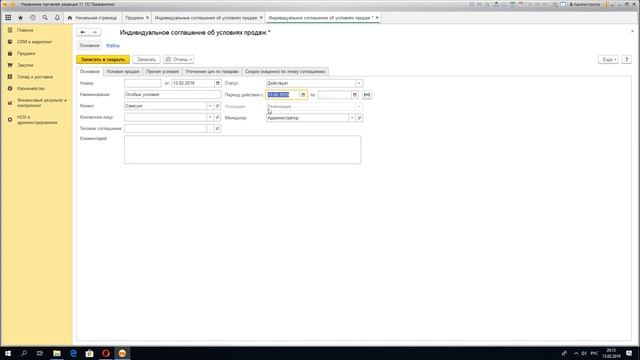The width and height of the screenshot is (640, 360).
Task: Navigate back with left arrow button
Action: click(x=82, y=32)
